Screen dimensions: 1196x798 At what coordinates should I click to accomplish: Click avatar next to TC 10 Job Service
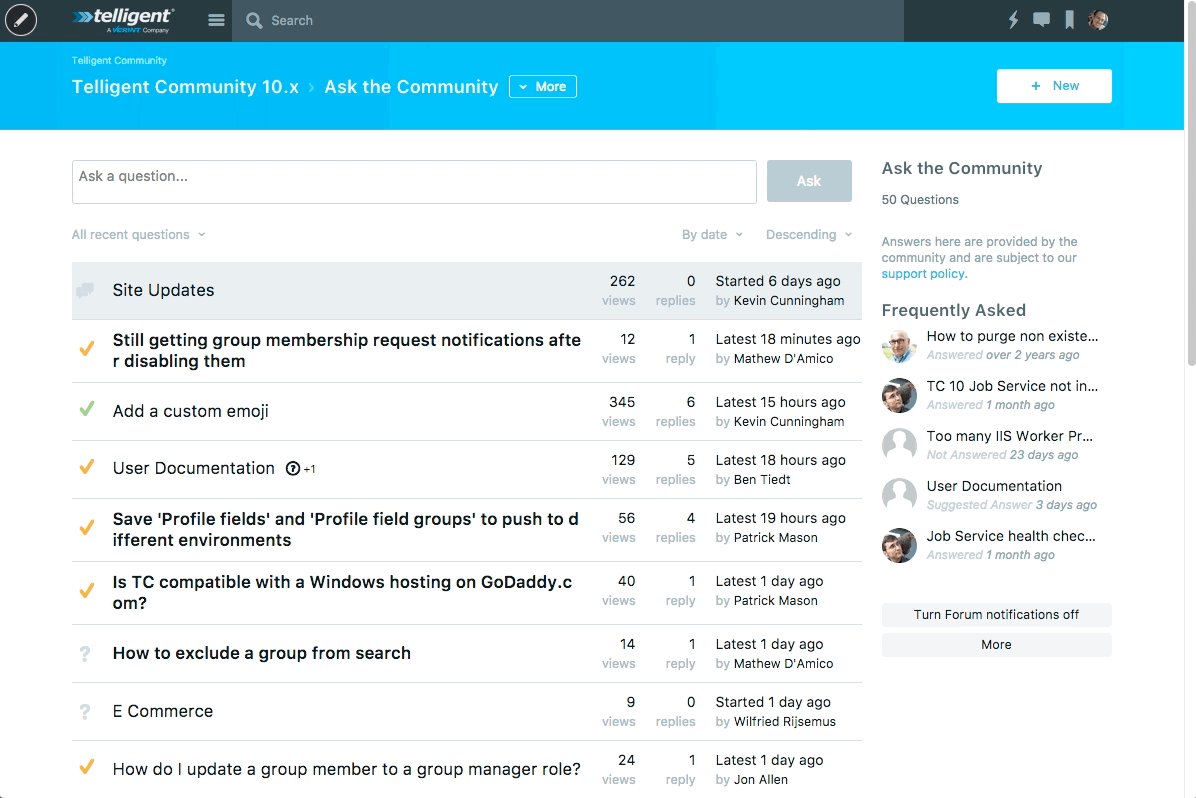[899, 395]
